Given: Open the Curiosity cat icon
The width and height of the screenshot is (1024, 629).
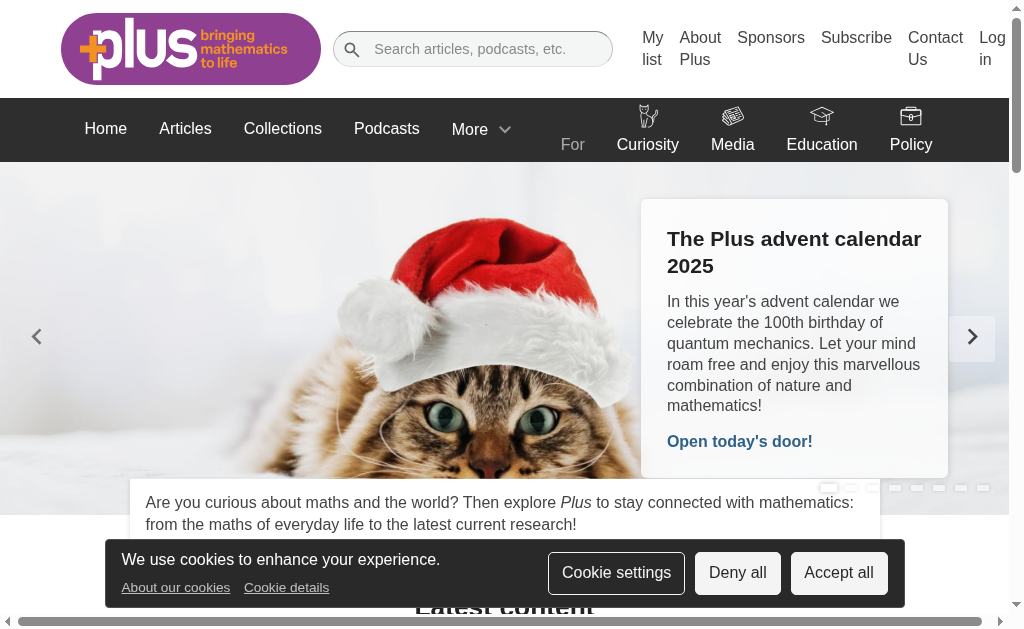Looking at the screenshot, I should coord(648,116).
